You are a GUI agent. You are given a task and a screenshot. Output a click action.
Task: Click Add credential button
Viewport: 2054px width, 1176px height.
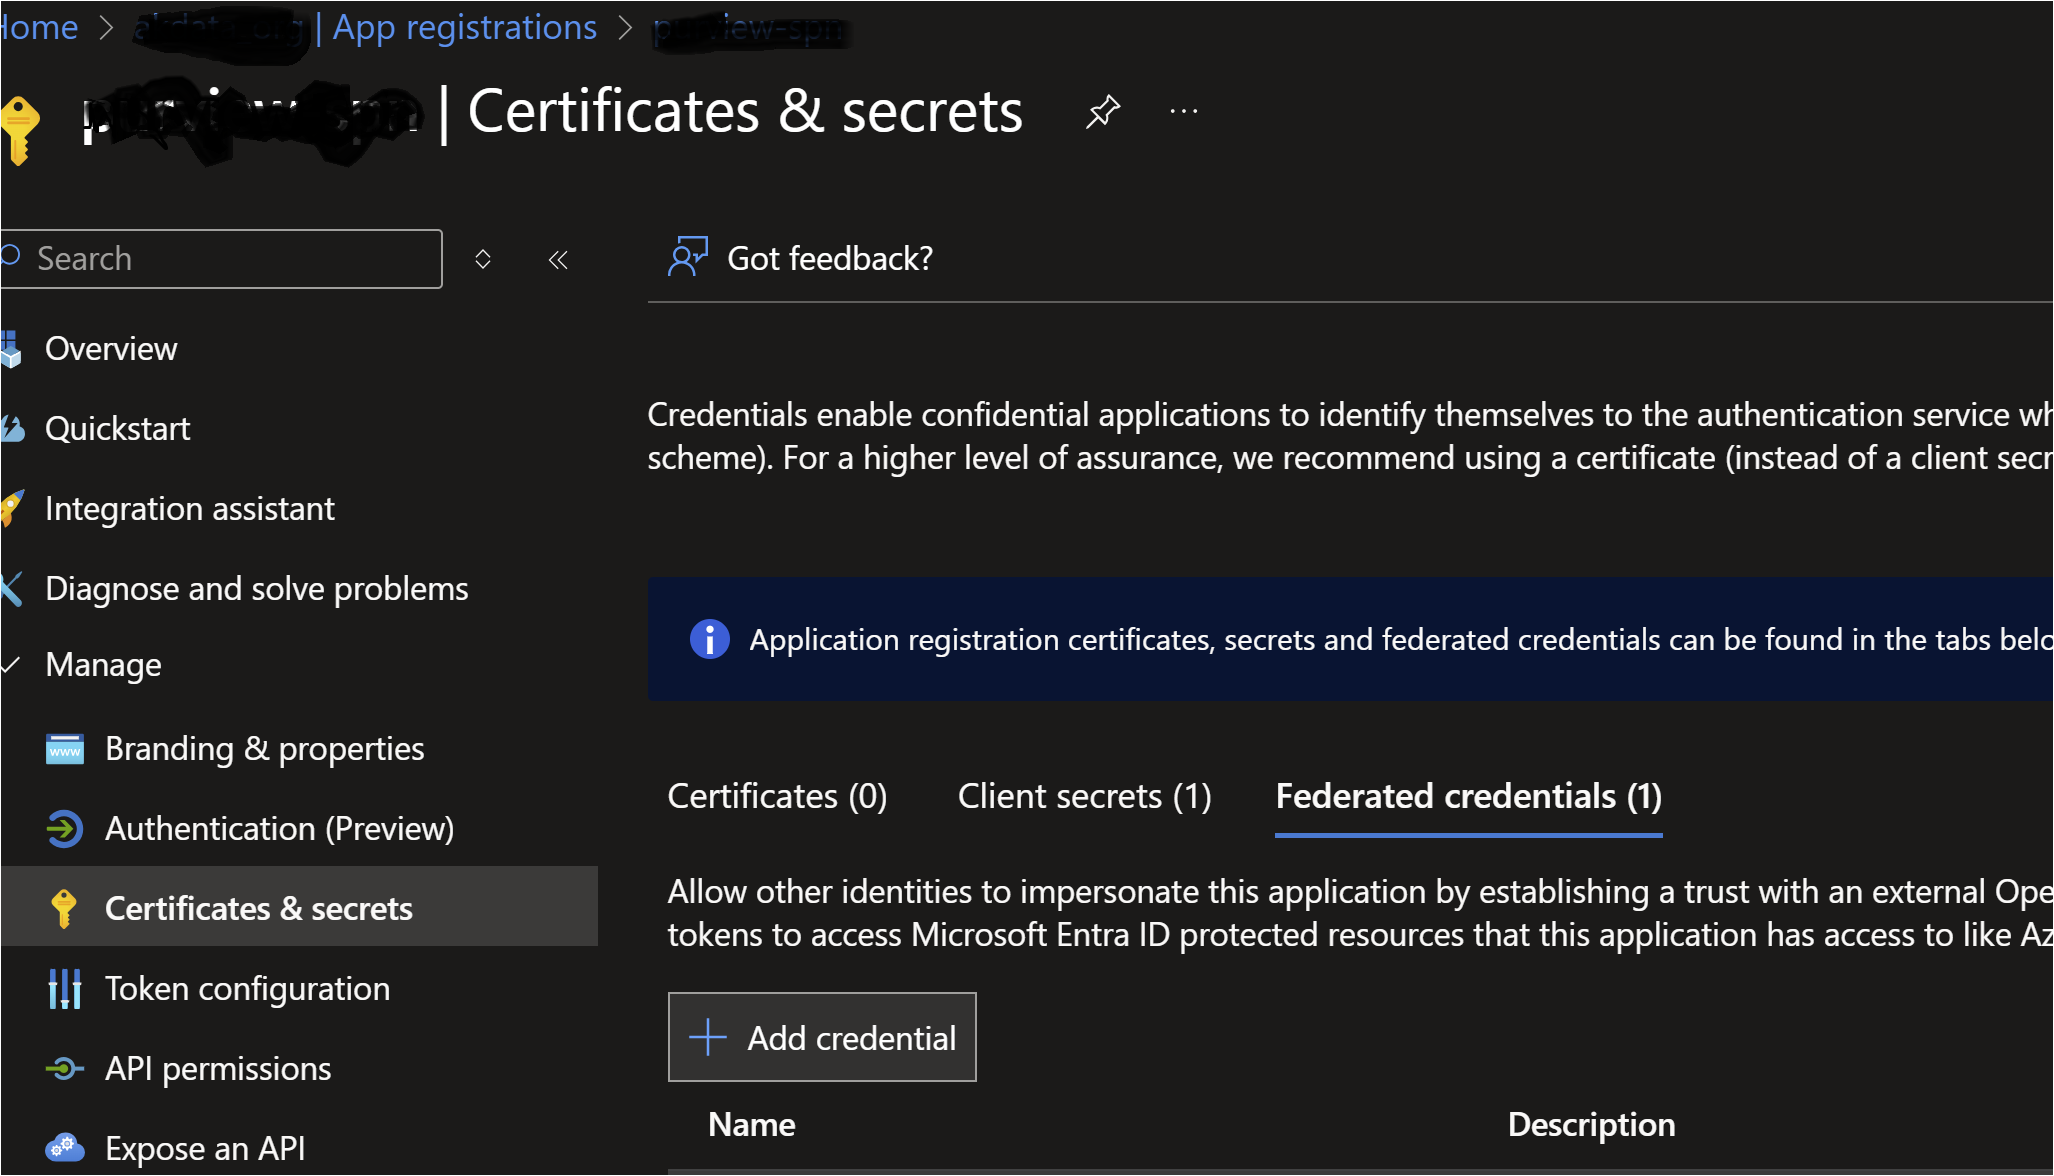tap(822, 1037)
